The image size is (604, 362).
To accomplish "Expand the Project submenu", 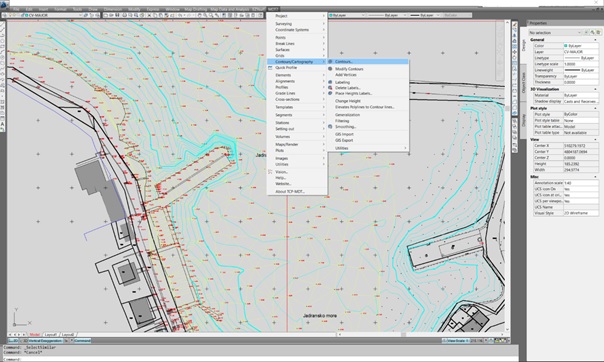I will tap(297, 16).
